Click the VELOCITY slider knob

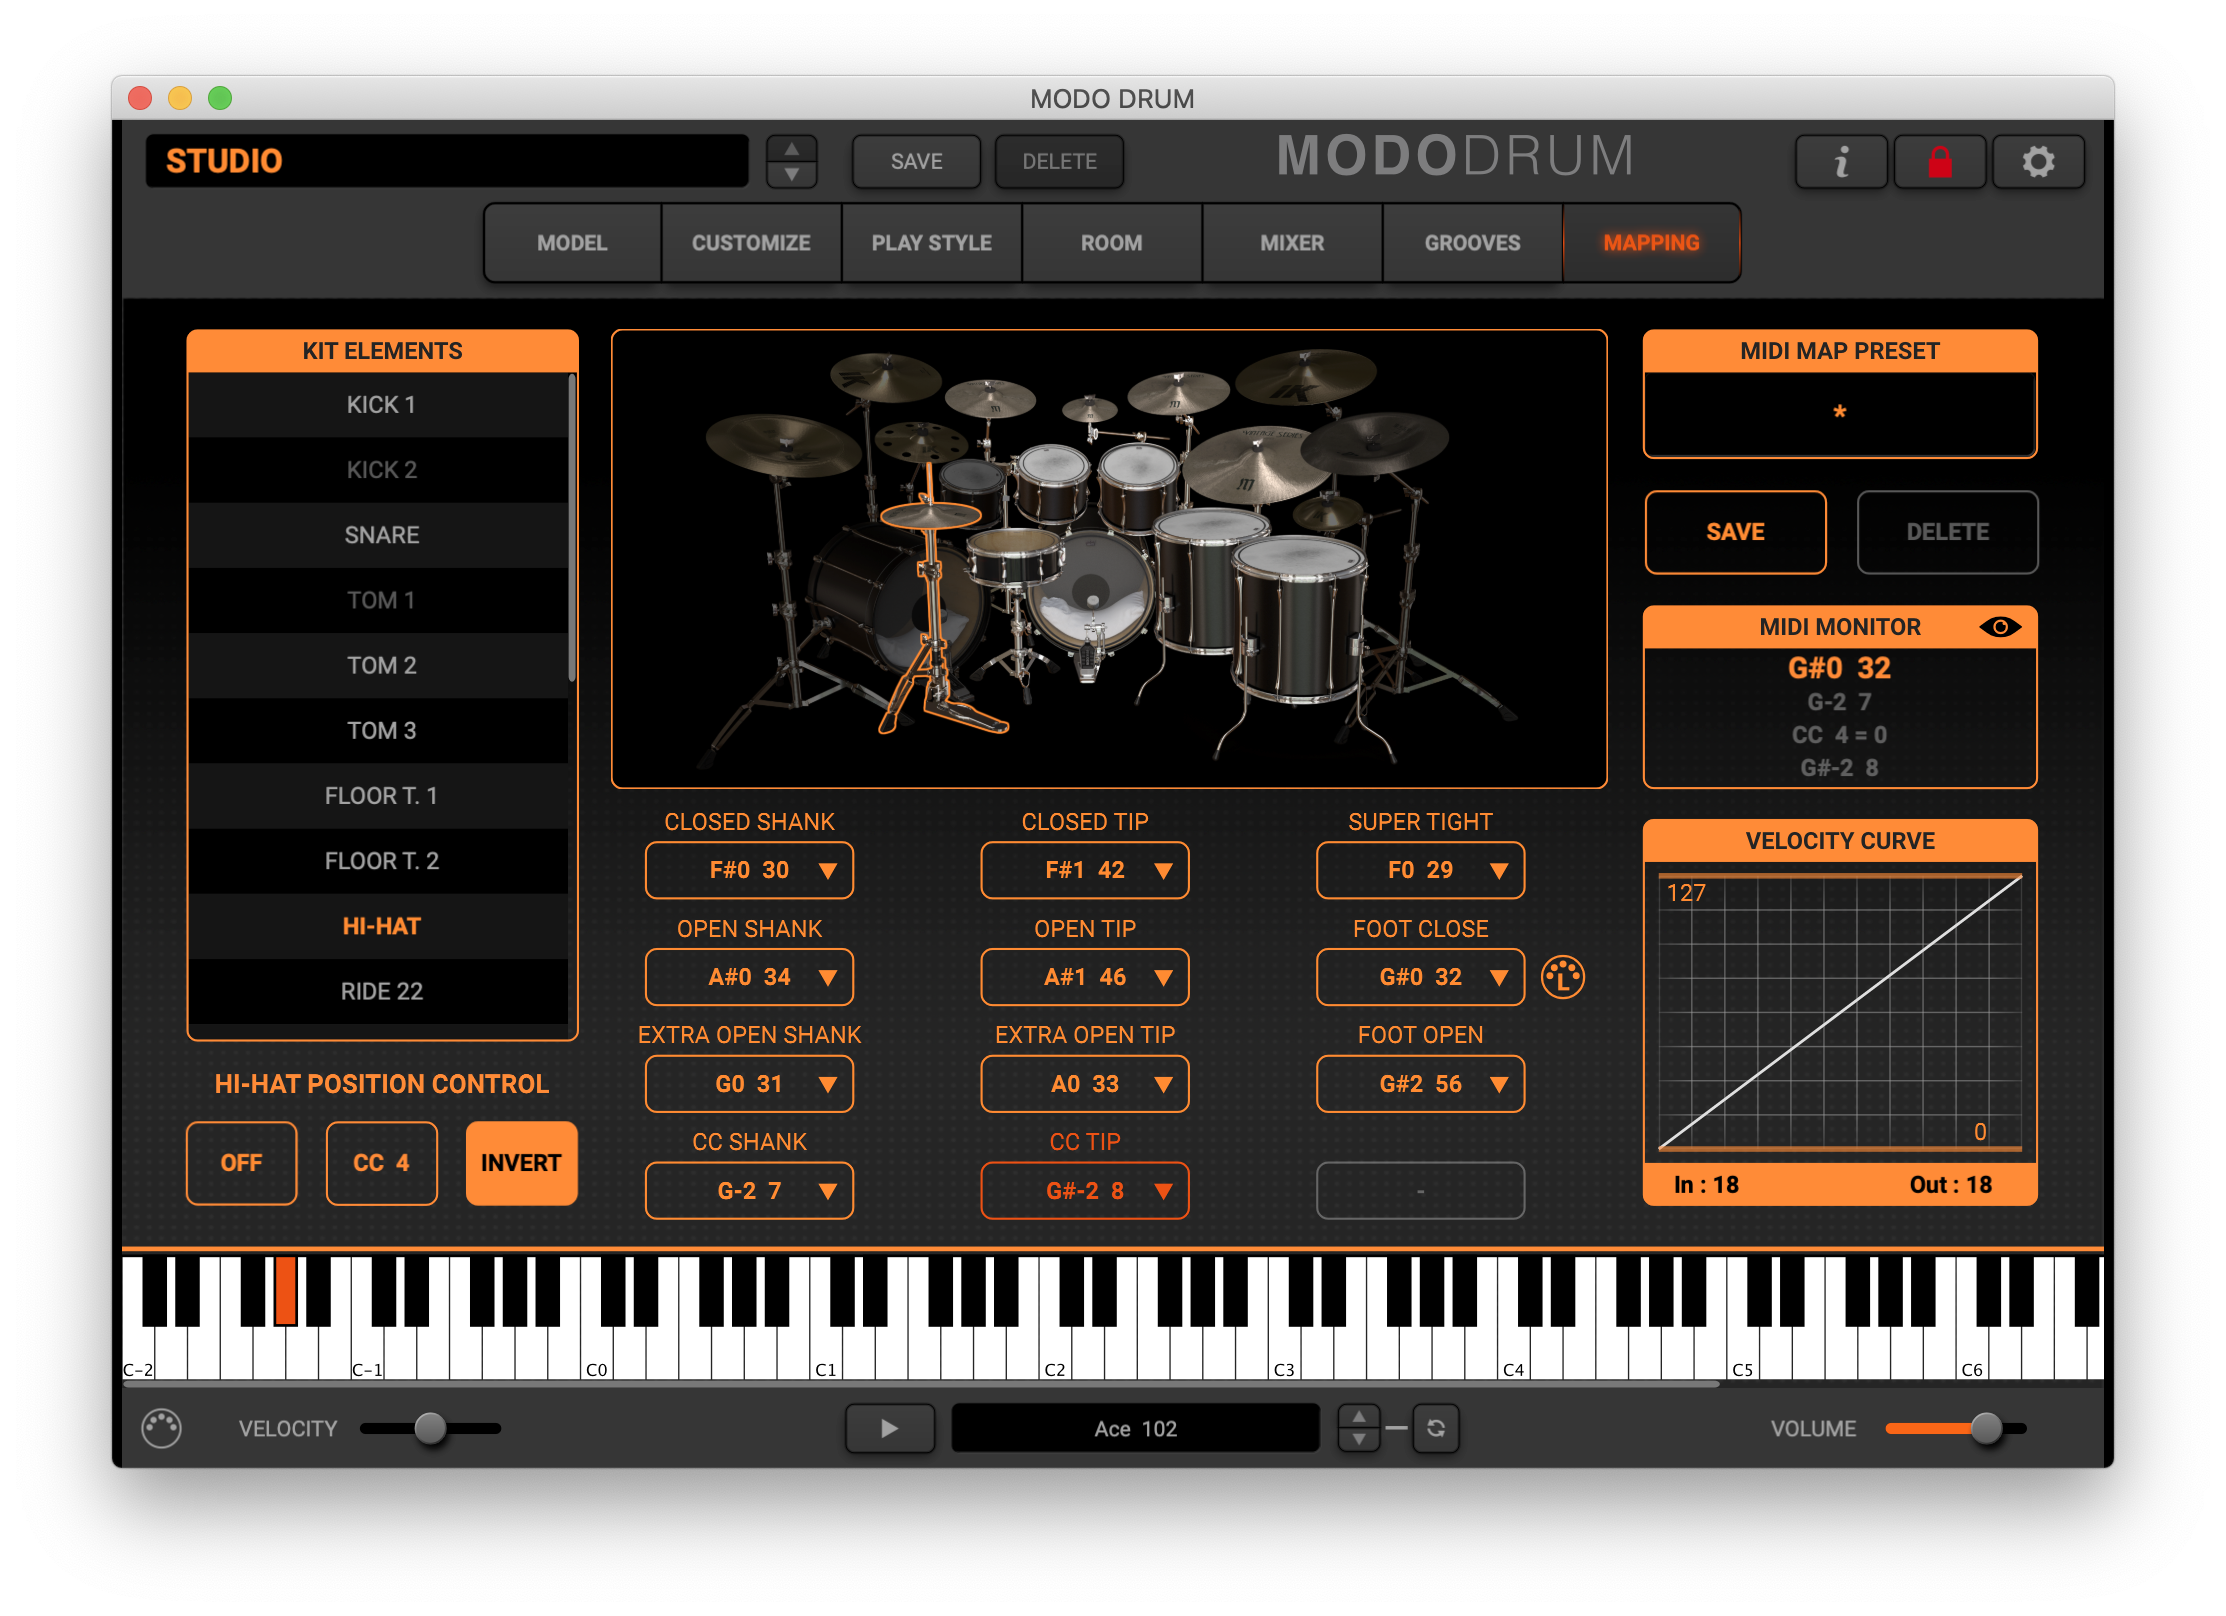click(430, 1428)
